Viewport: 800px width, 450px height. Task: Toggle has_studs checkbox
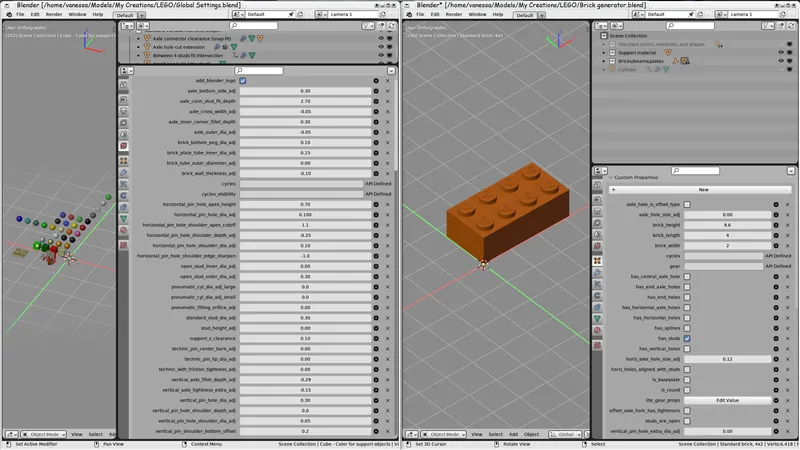[687, 339]
